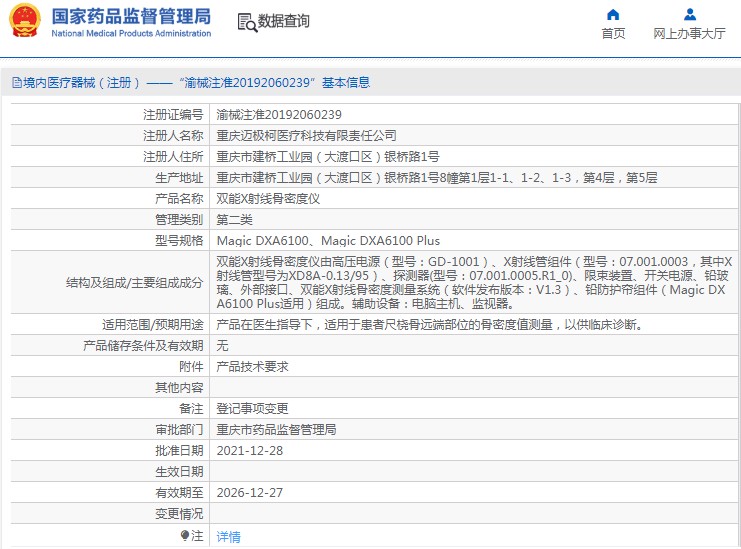
Task: Click National Medical Products Administration subtitle
Action: 131,34
